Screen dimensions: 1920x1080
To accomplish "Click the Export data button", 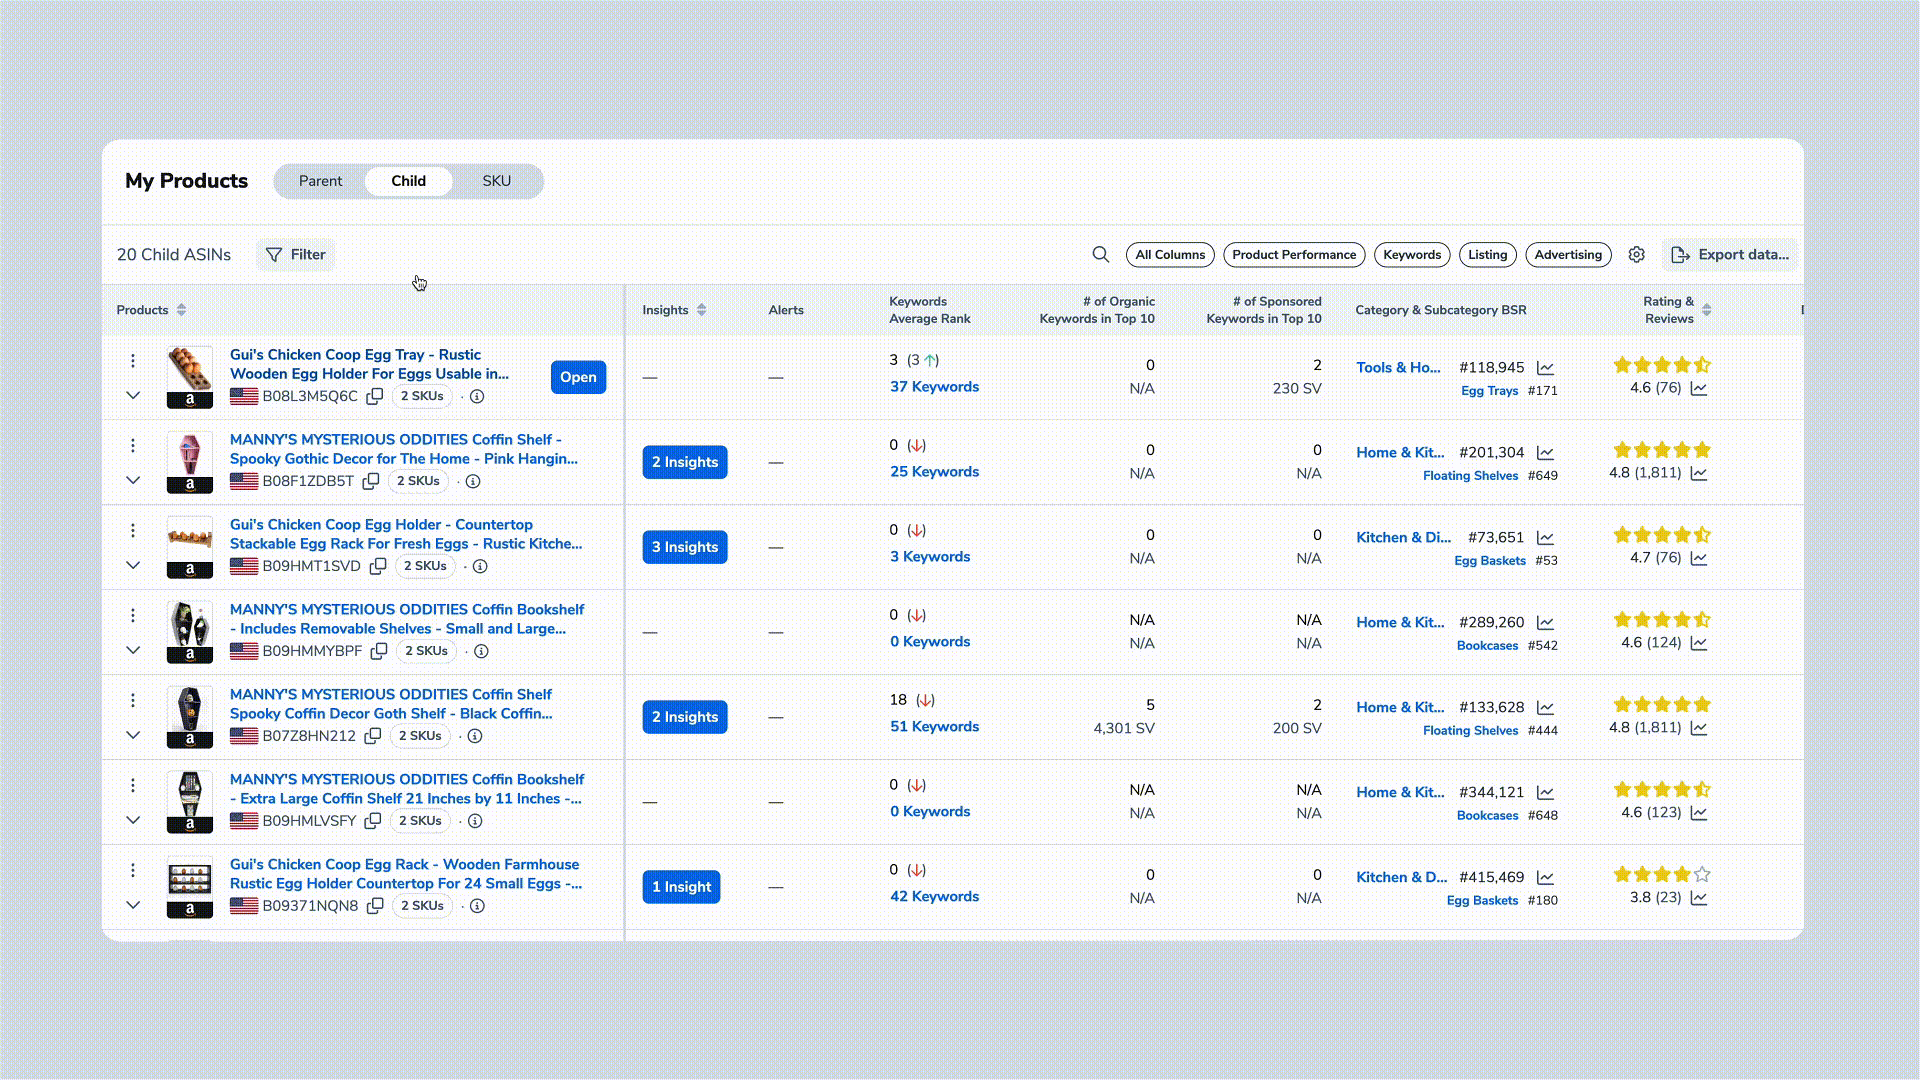I will coord(1729,254).
